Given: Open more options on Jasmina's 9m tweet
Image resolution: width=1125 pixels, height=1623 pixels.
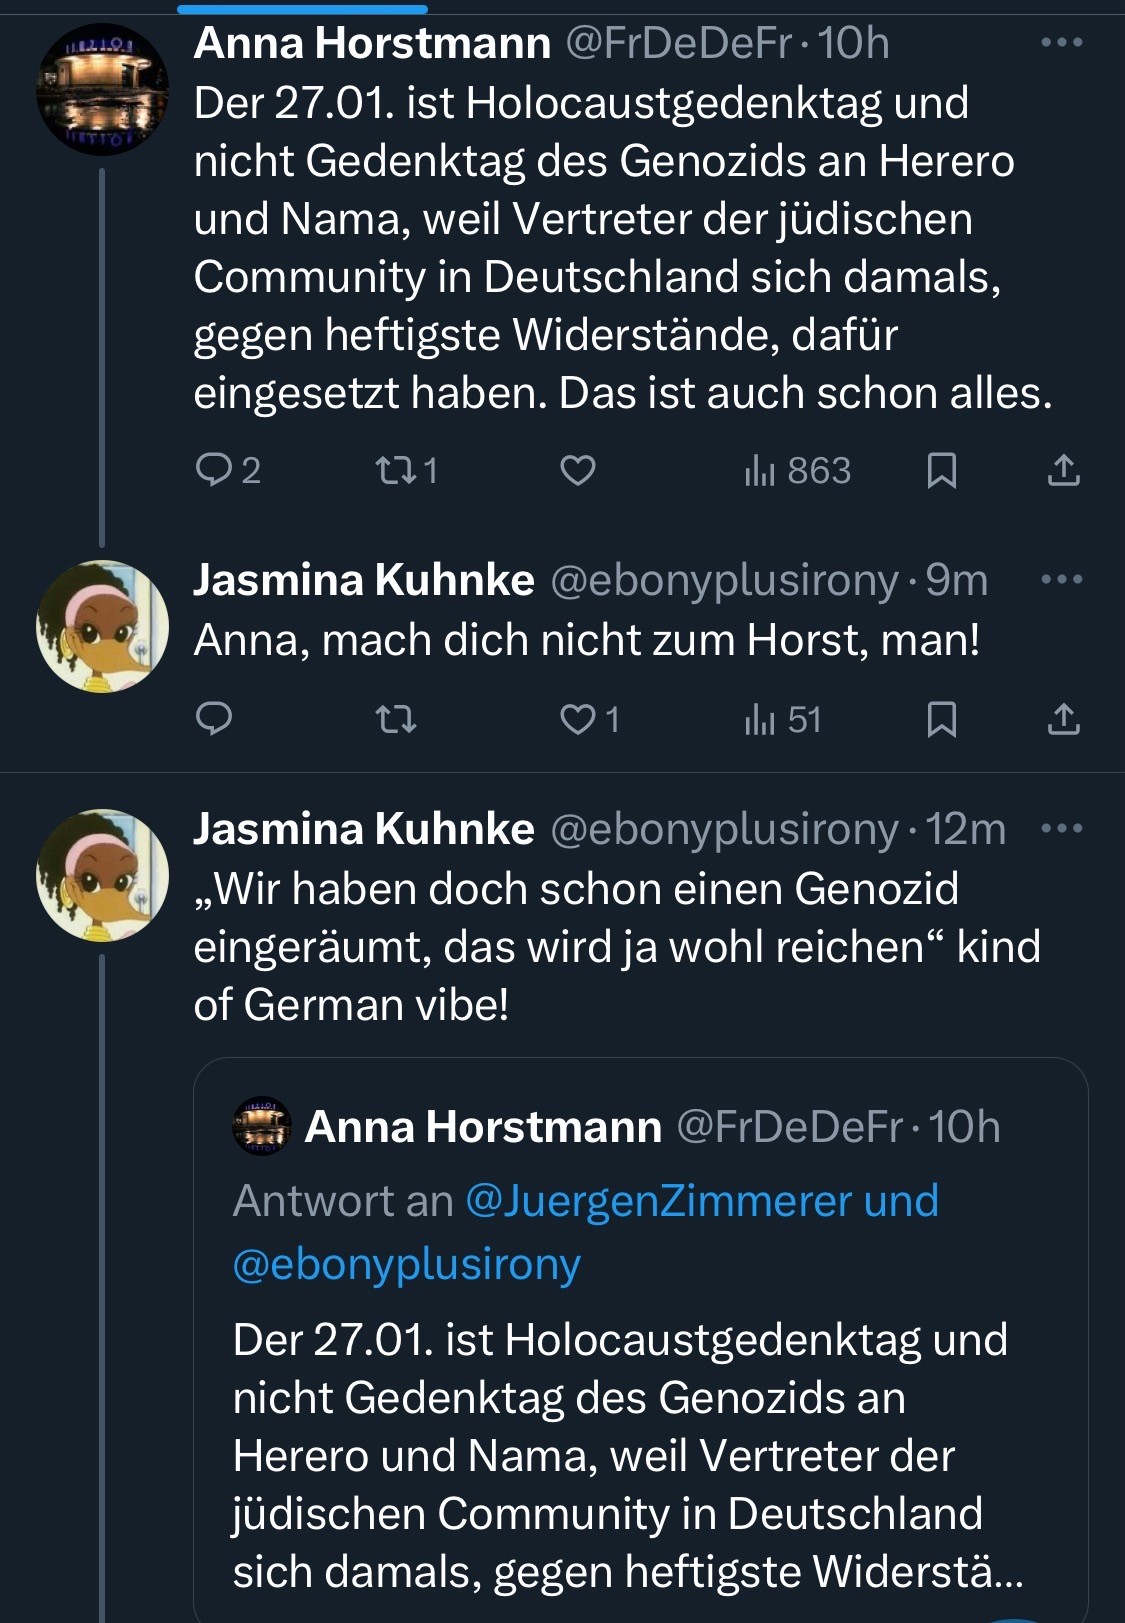Looking at the screenshot, I should click(x=1061, y=580).
